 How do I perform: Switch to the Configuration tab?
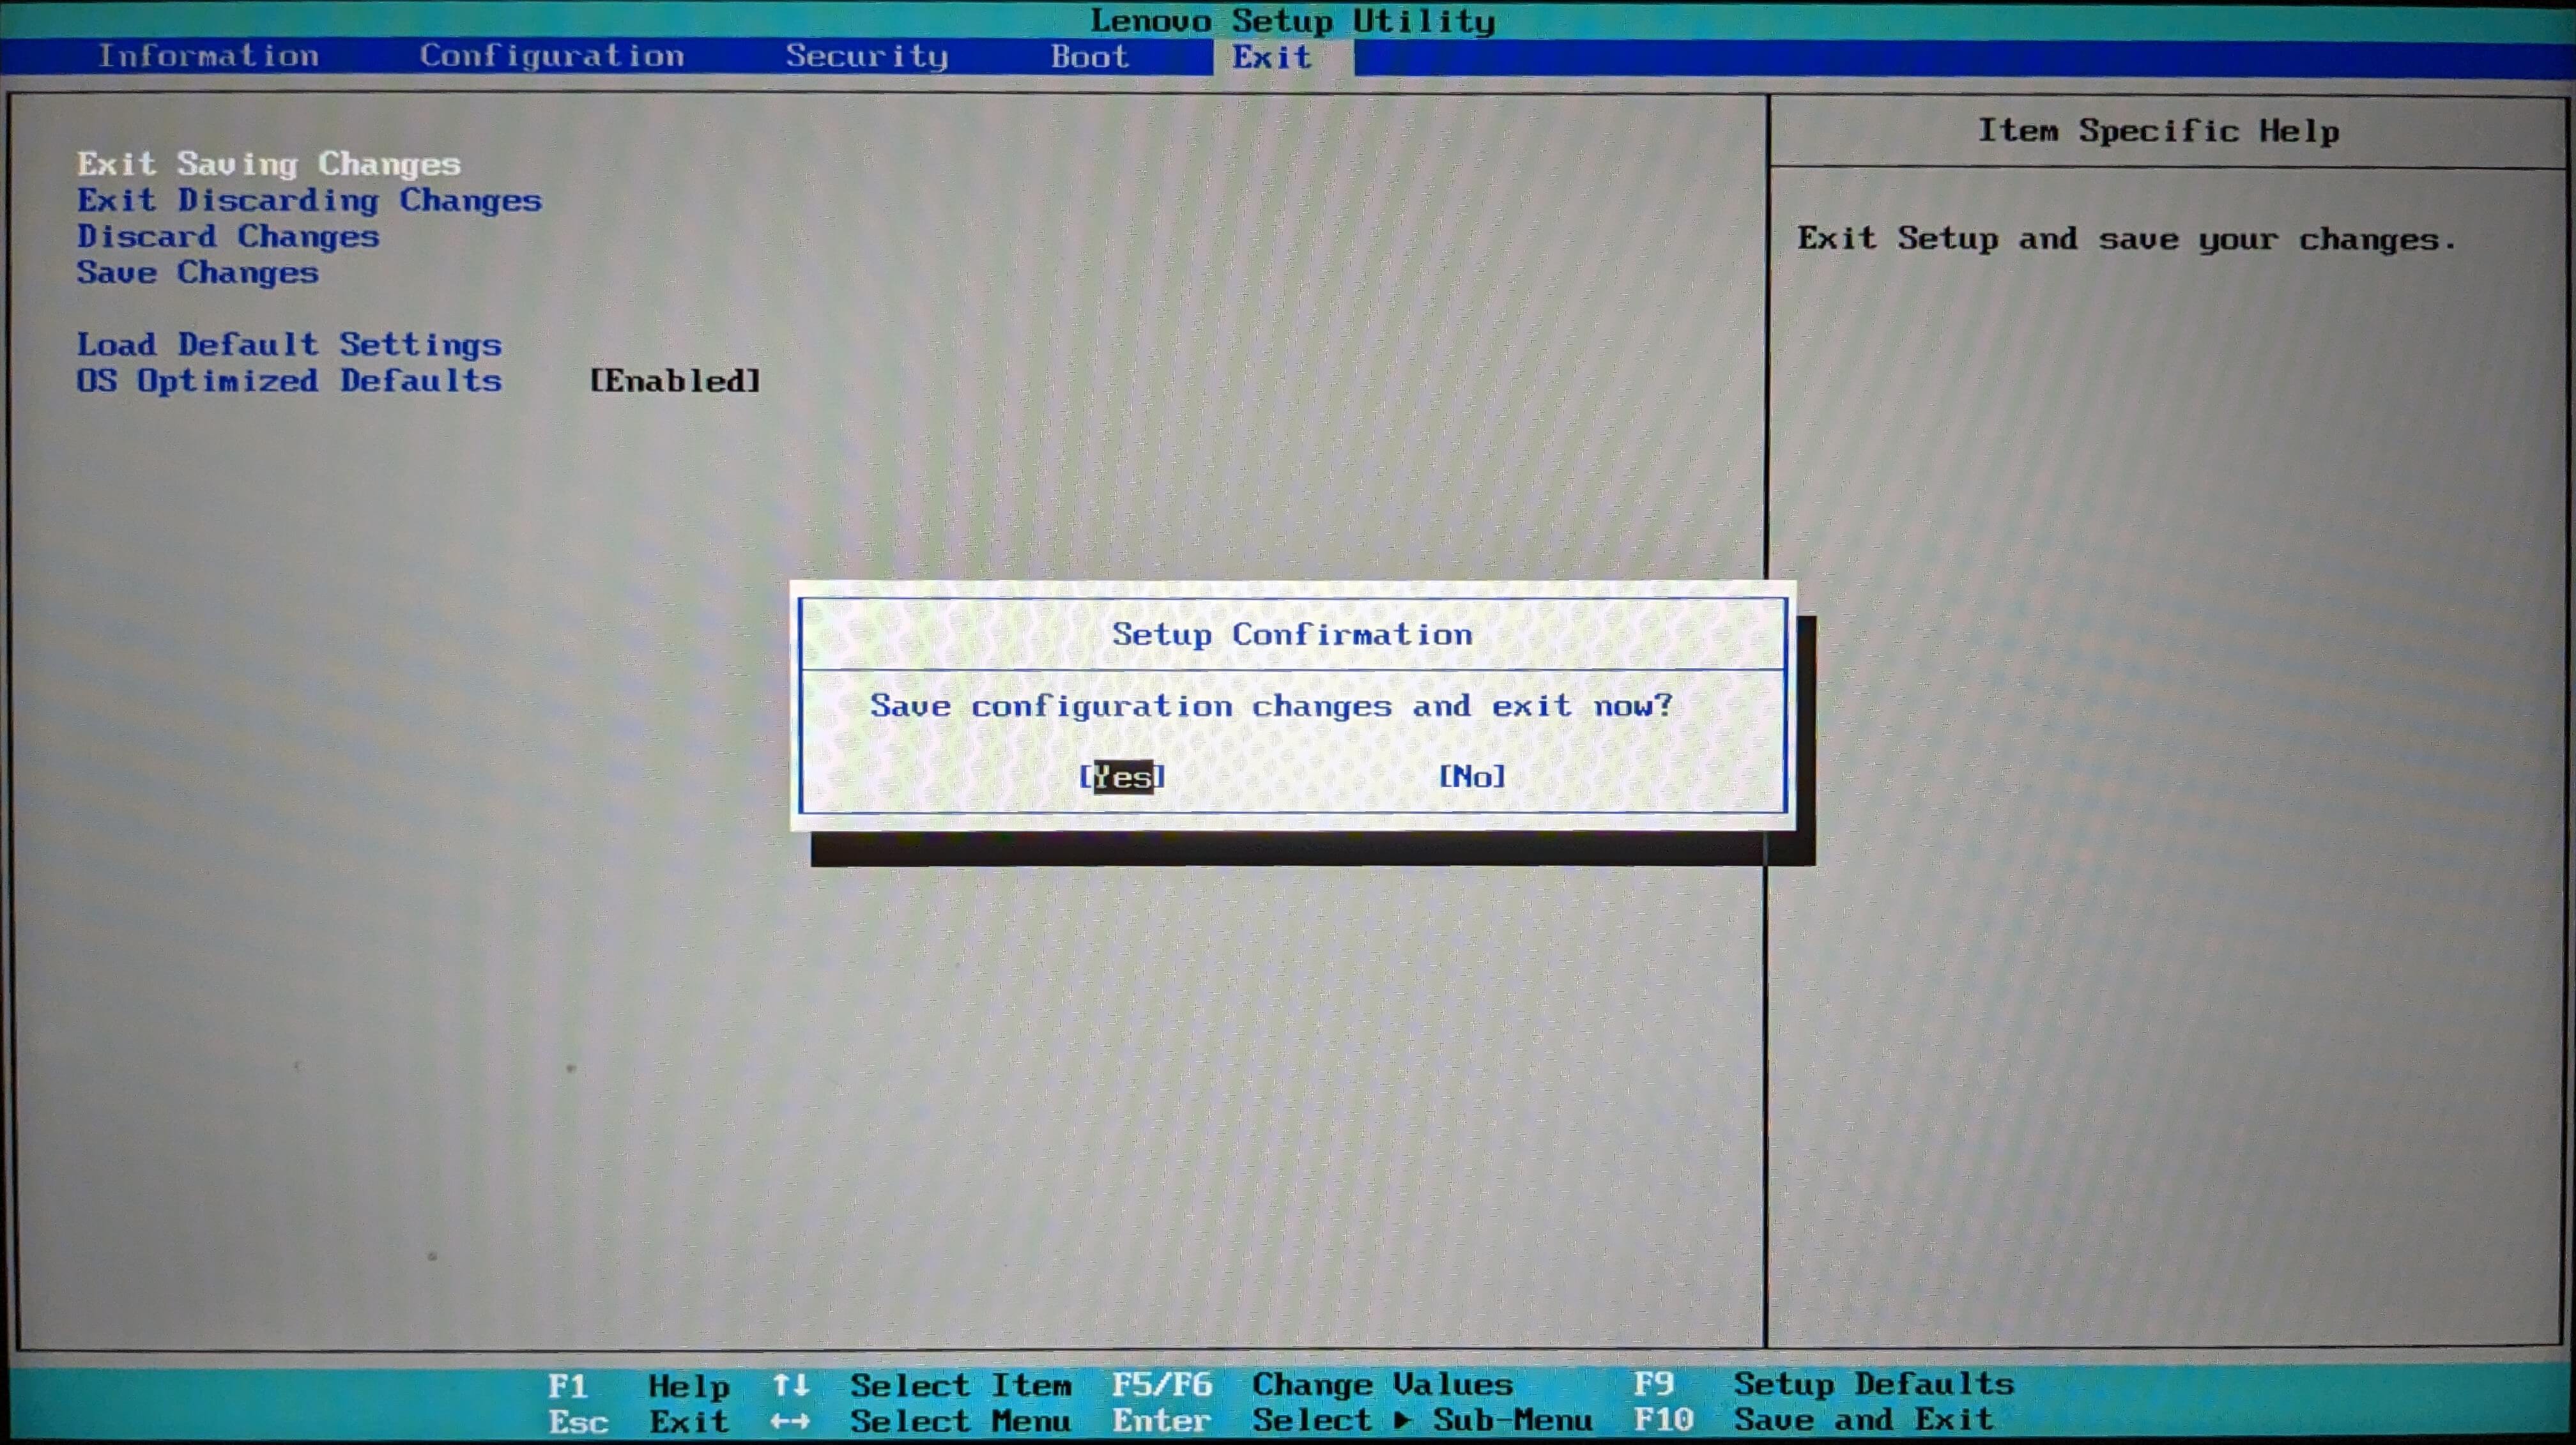point(552,56)
